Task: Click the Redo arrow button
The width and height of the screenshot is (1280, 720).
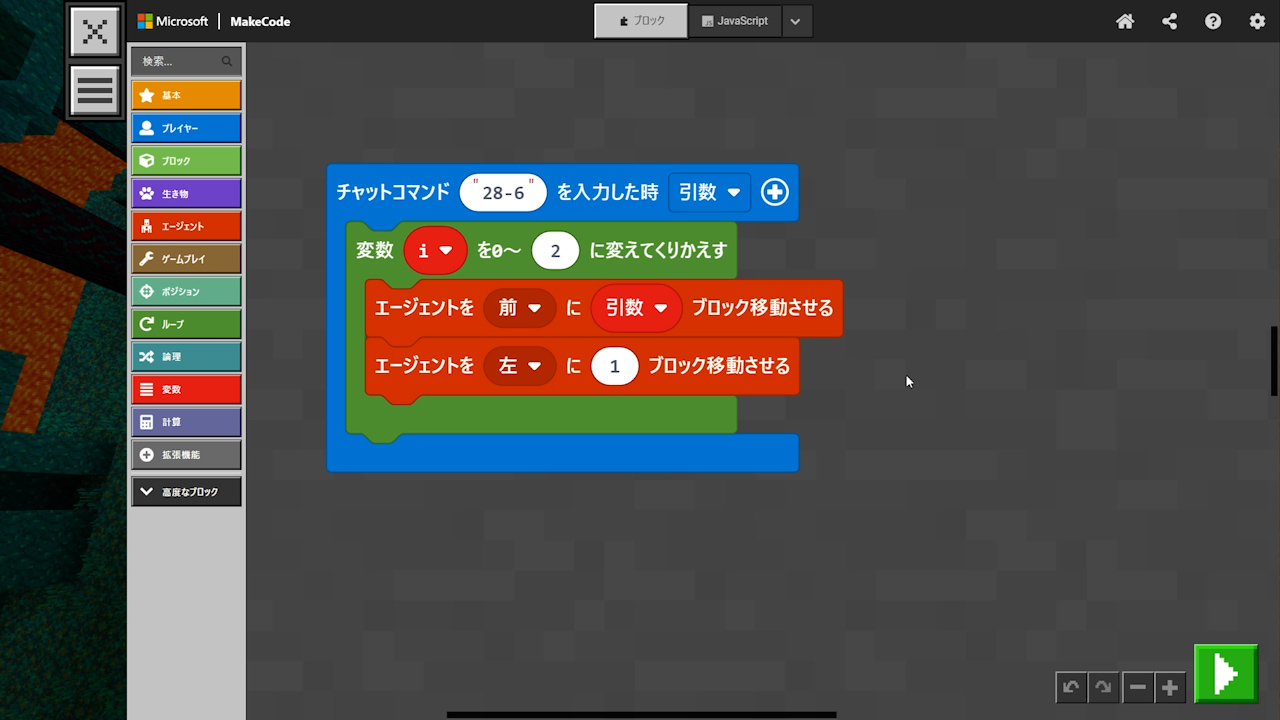Action: pos(1103,687)
